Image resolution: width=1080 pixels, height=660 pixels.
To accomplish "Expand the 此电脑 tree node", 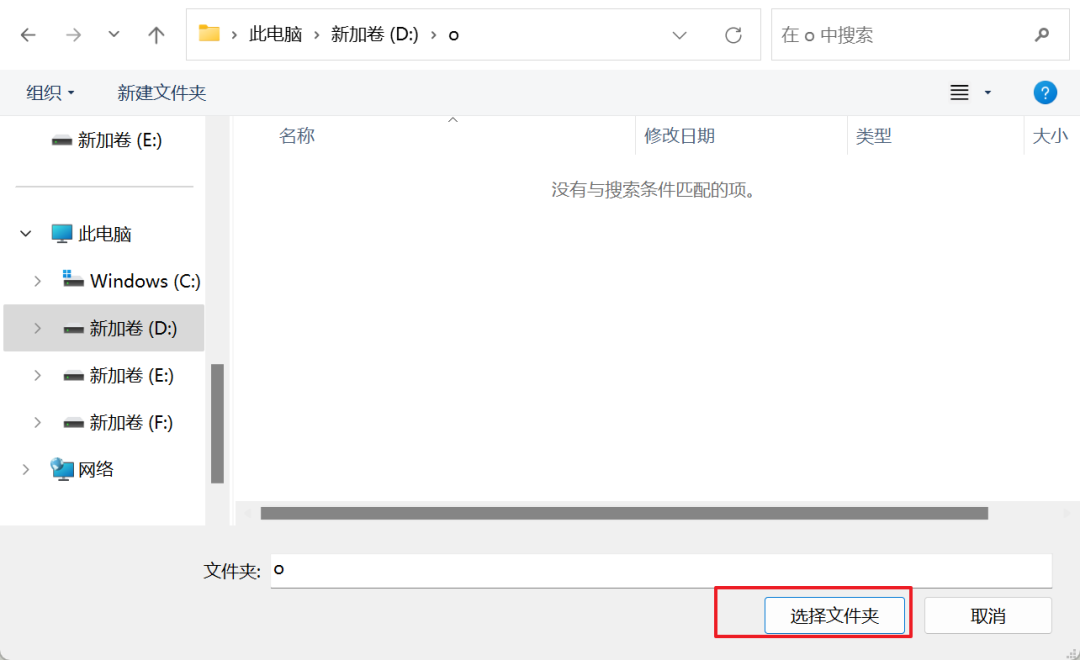I will pos(24,233).
